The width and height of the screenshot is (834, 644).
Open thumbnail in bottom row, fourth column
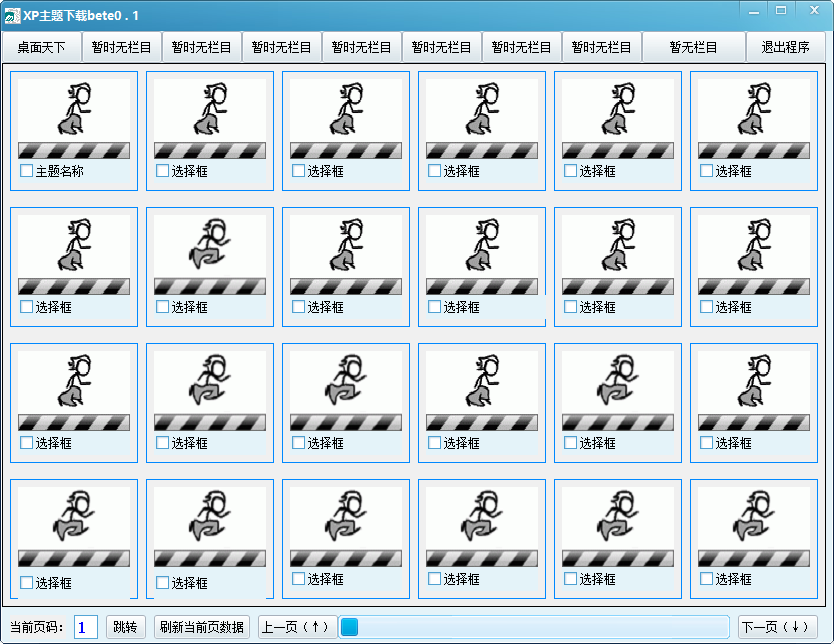(x=482, y=527)
